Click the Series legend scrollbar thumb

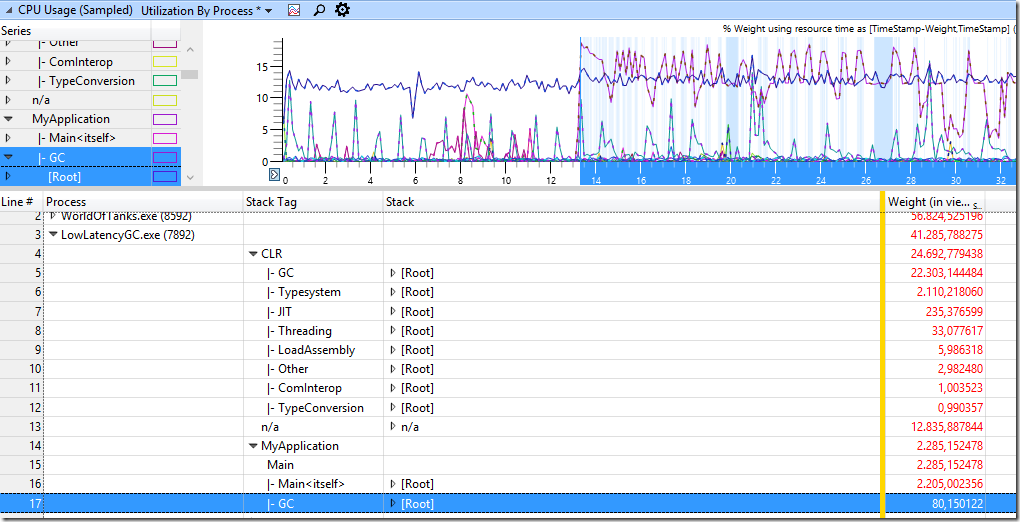189,74
